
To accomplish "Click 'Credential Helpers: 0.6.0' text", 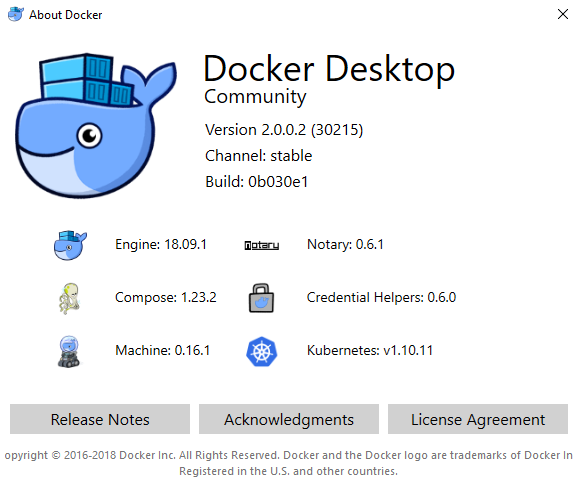I will [x=381, y=297].
